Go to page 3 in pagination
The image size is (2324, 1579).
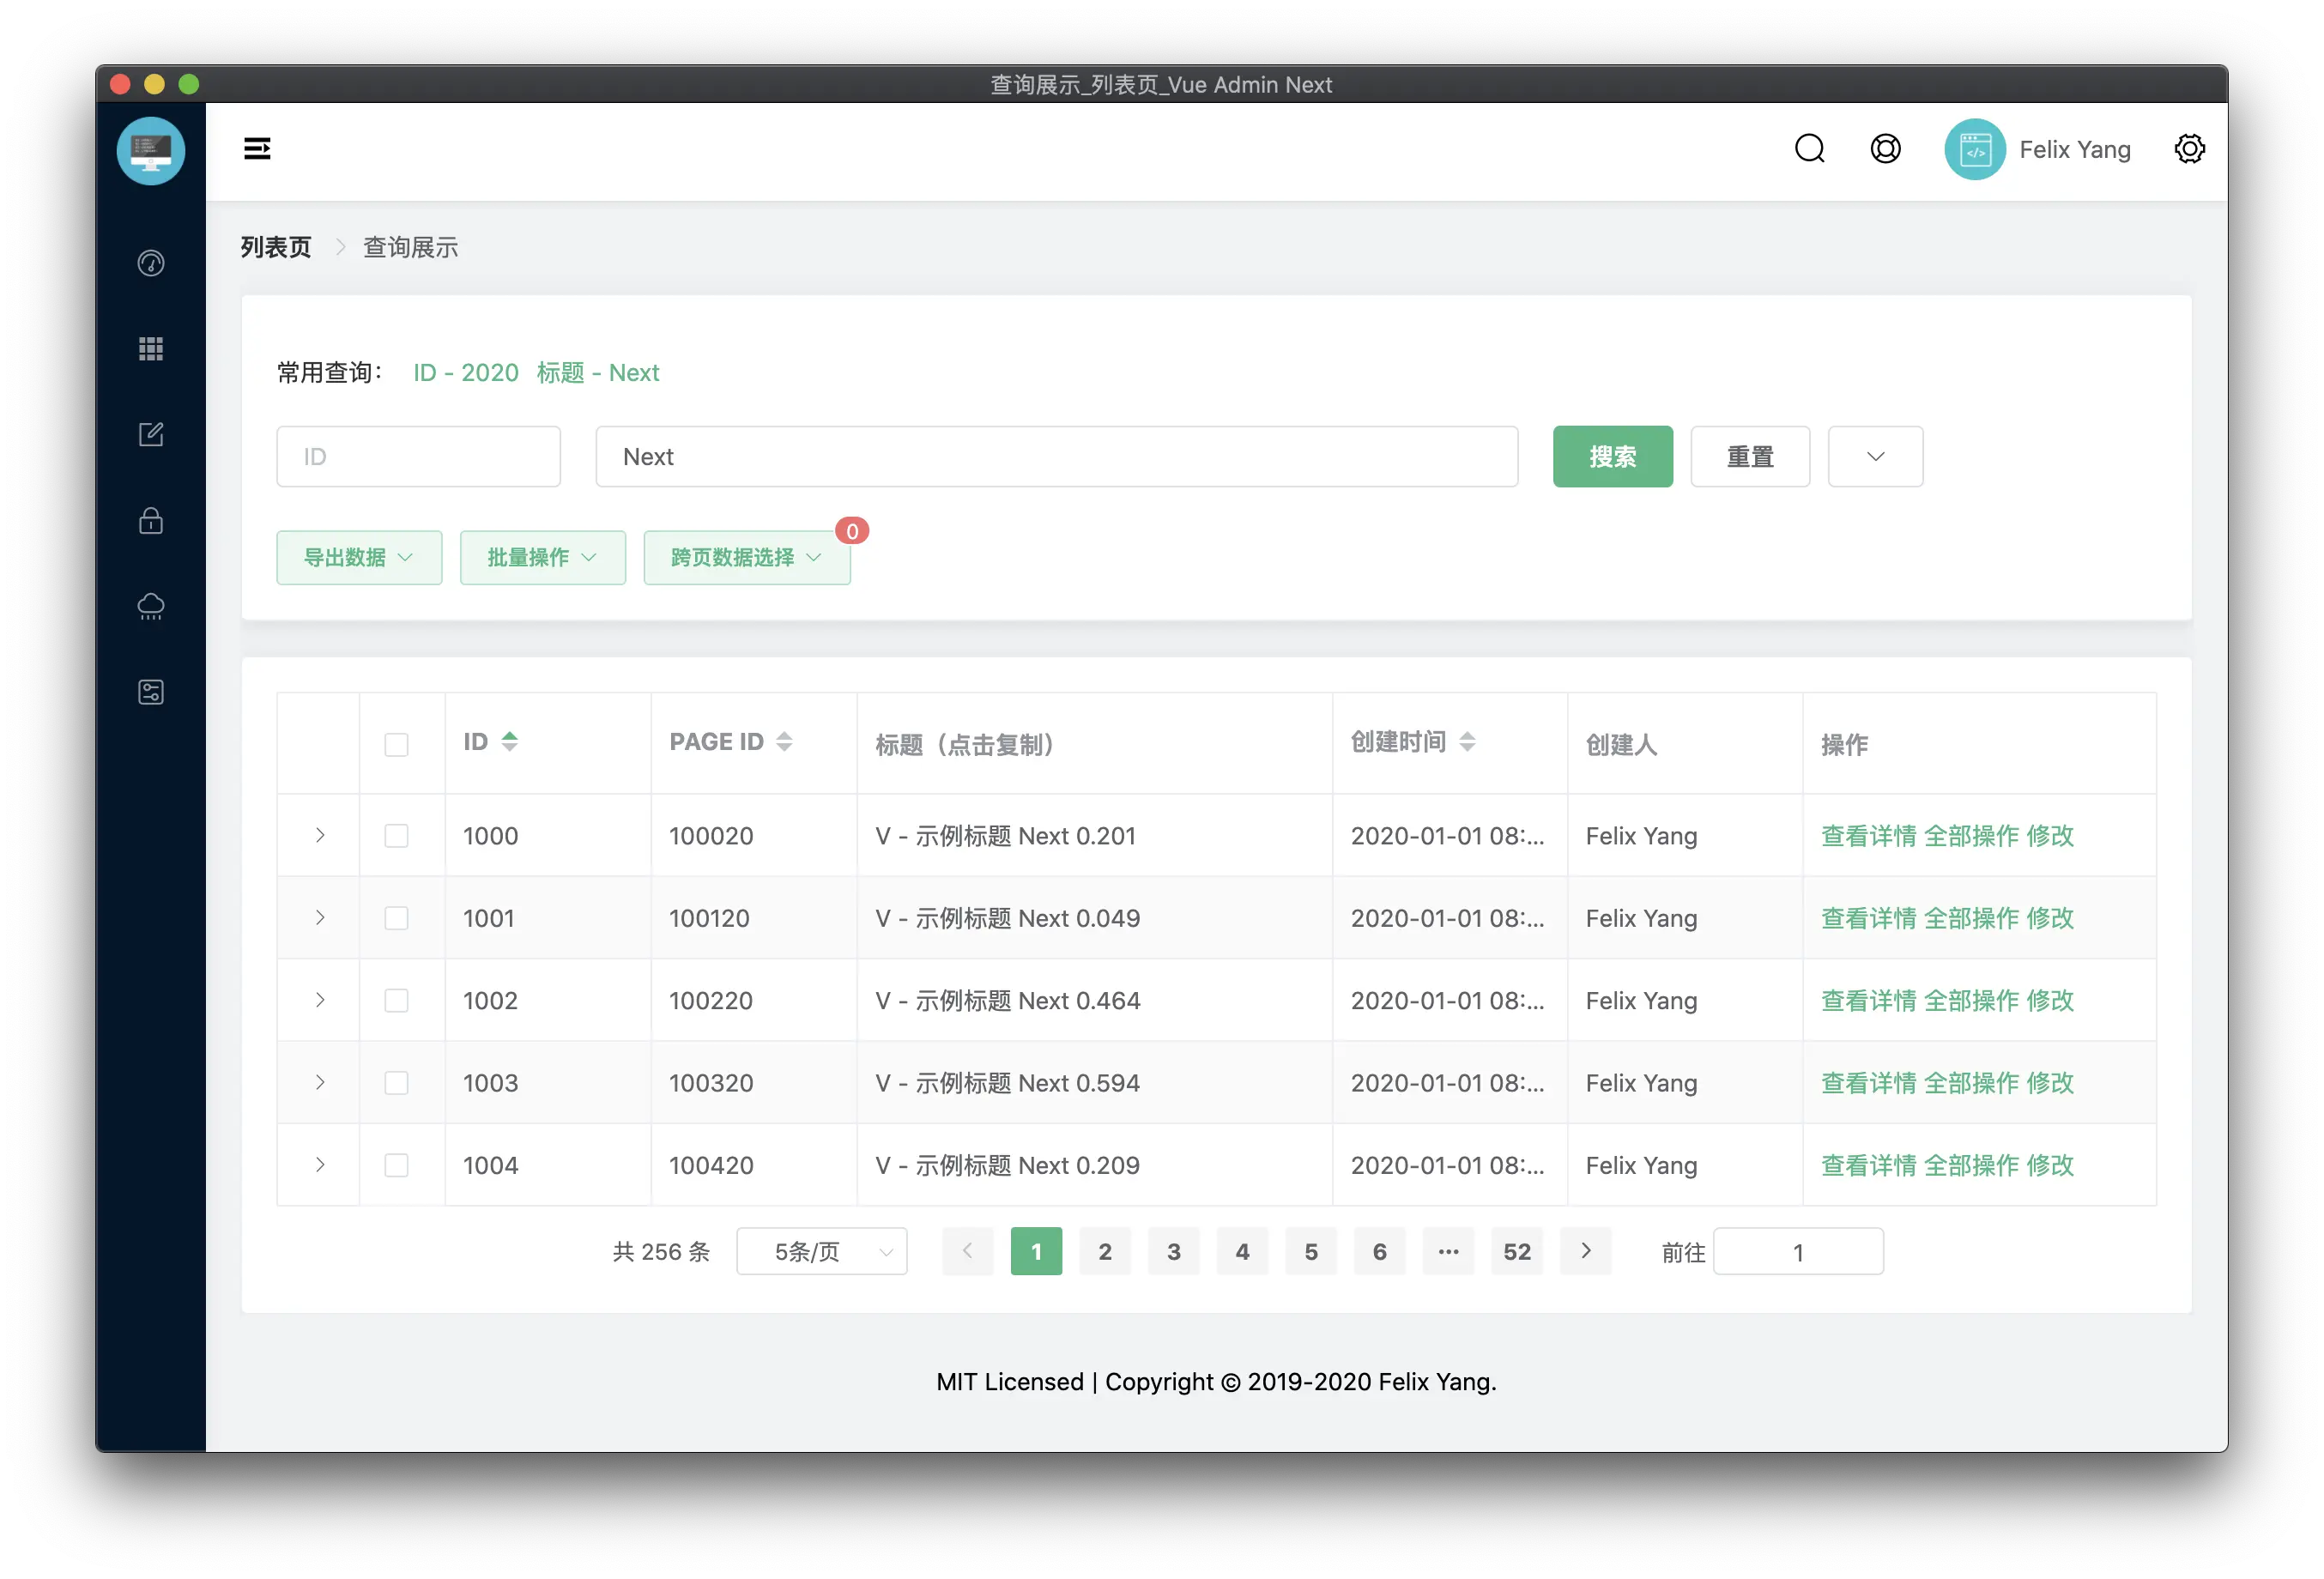[1173, 1252]
